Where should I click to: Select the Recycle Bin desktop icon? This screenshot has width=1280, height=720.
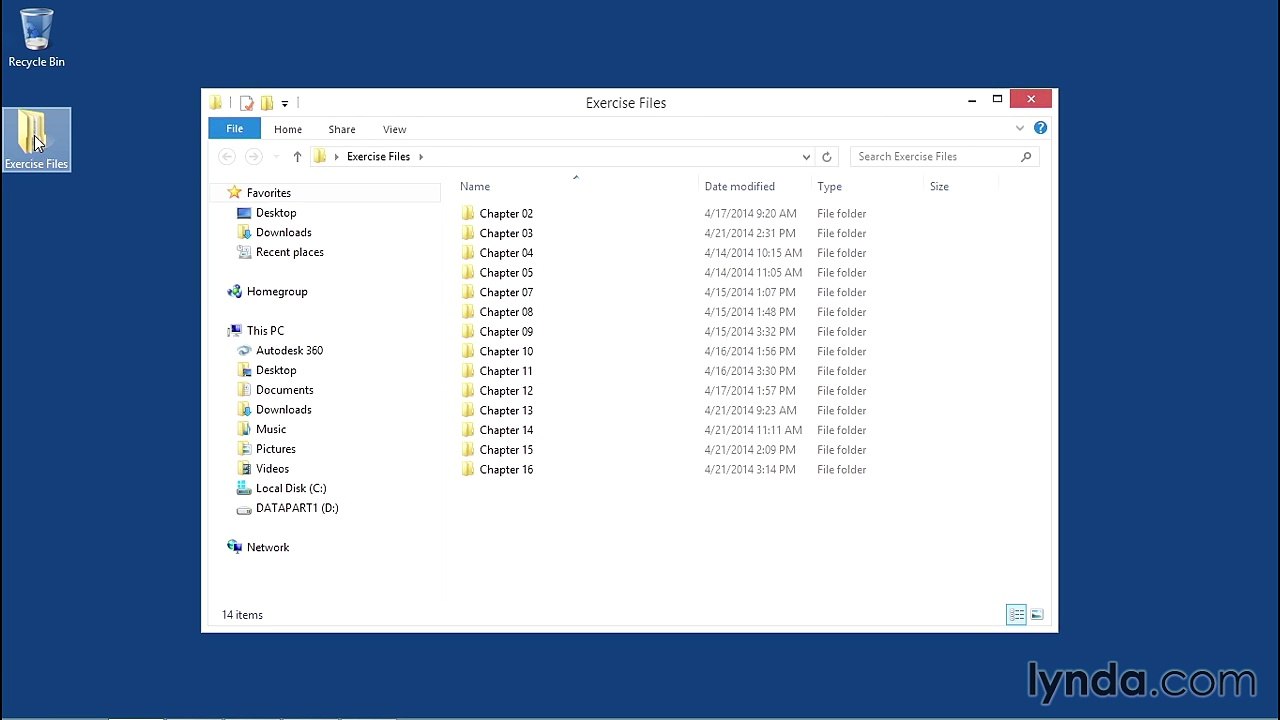click(36, 39)
